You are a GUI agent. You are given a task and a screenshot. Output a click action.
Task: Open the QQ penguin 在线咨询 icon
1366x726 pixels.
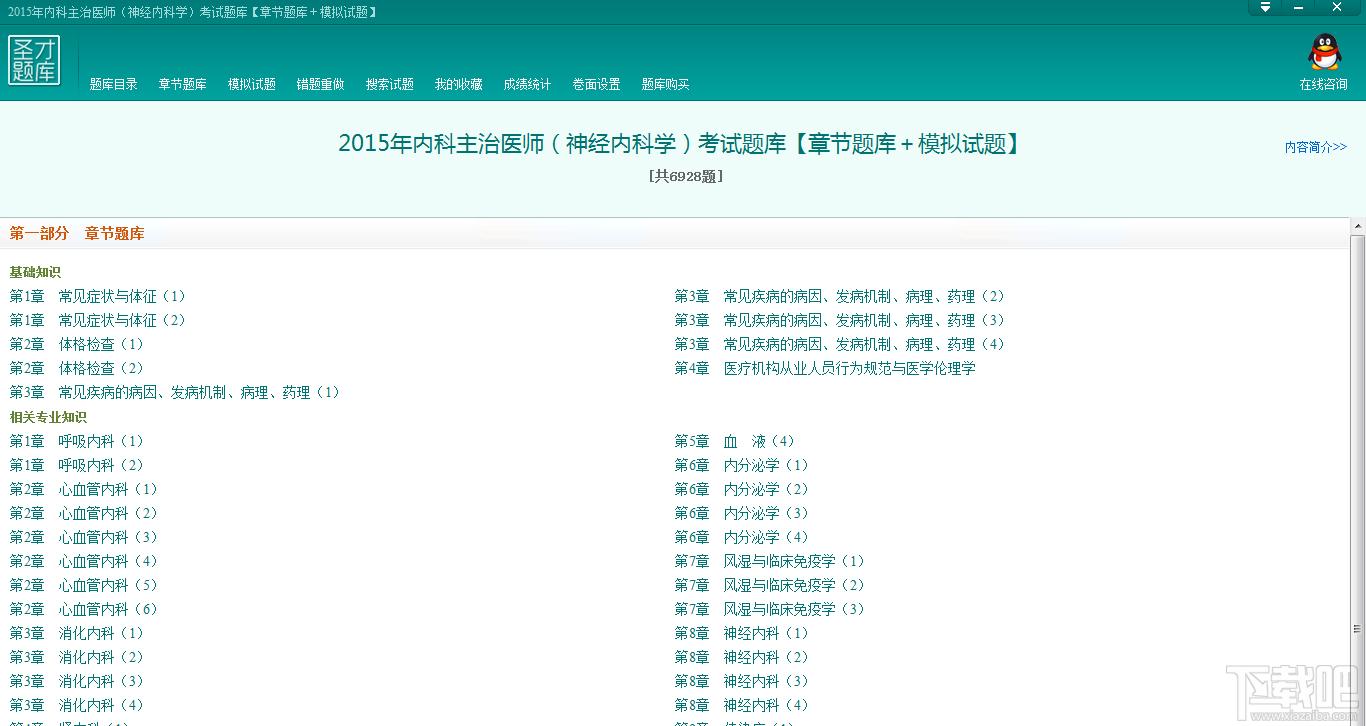pyautogui.click(x=1324, y=53)
